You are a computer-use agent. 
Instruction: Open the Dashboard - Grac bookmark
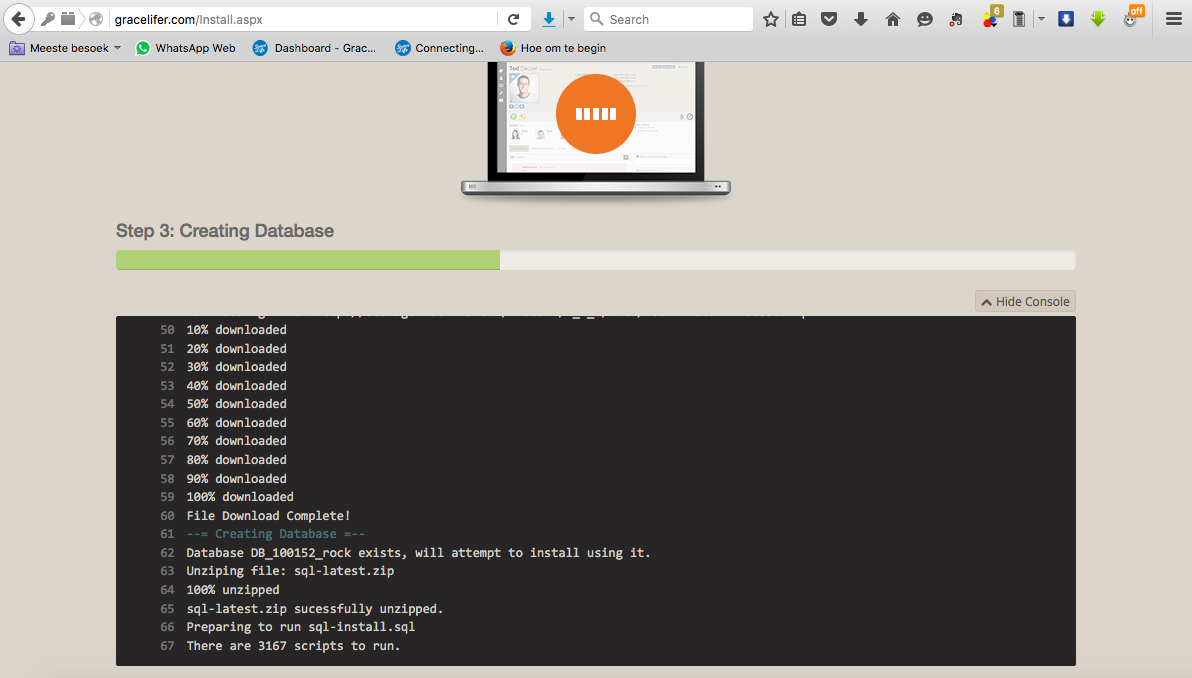click(x=315, y=47)
